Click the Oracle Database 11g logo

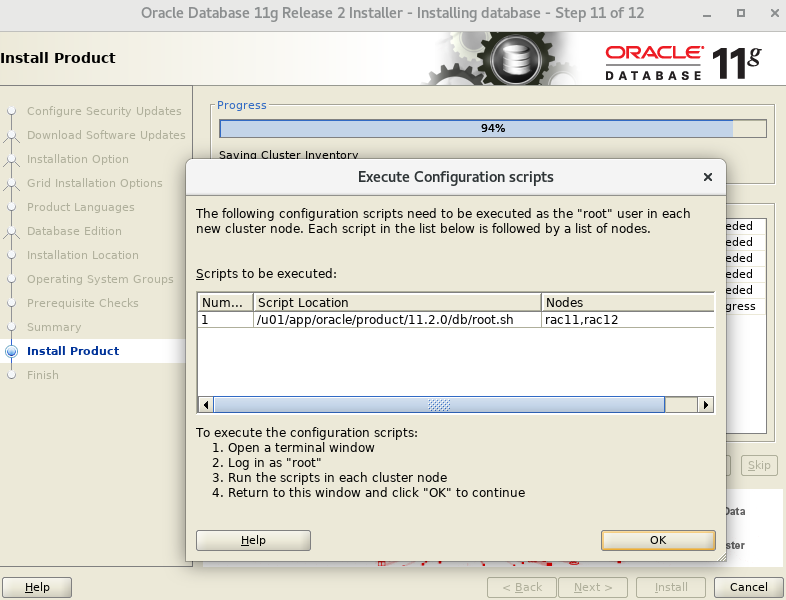tap(682, 62)
